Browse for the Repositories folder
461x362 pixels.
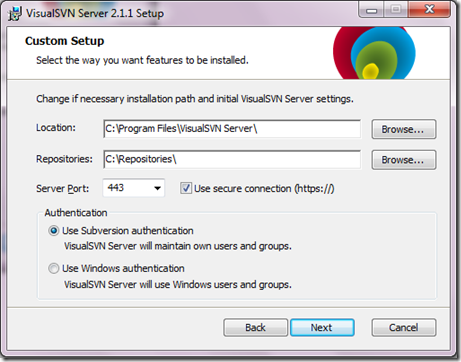[x=403, y=160]
